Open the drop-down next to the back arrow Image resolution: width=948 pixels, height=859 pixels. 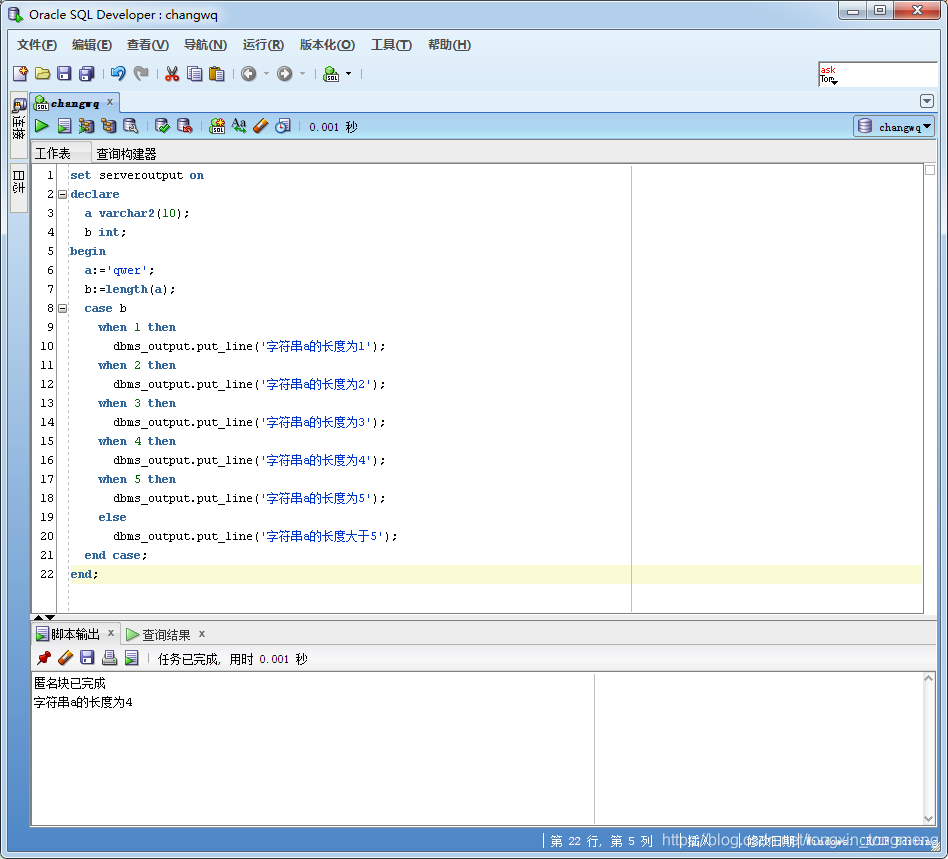click(x=266, y=74)
